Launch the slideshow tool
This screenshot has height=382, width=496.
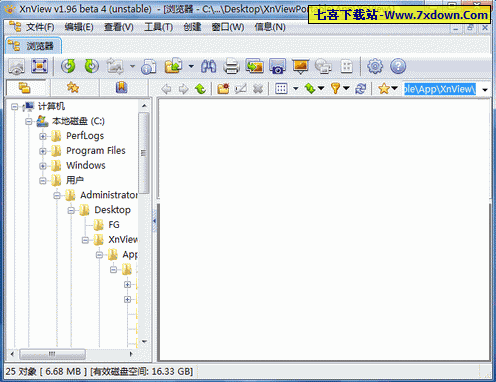[300, 66]
